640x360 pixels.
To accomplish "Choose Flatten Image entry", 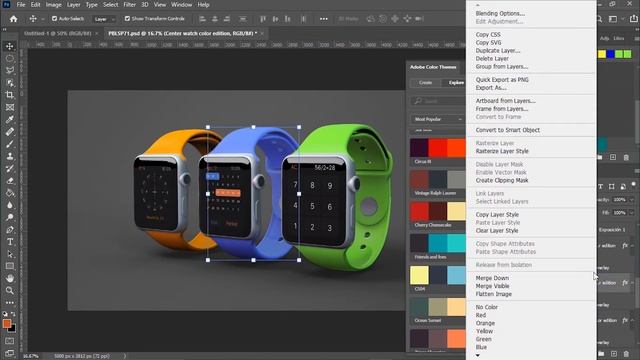I will [x=493, y=294].
